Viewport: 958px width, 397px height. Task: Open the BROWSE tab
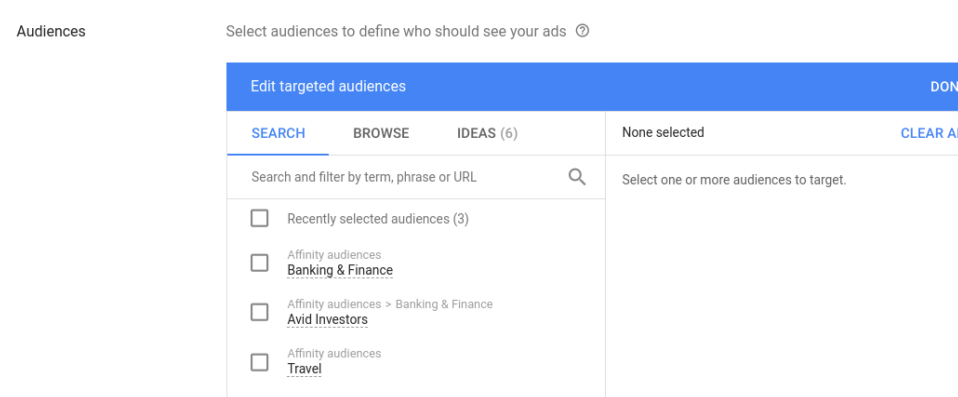coord(381,133)
